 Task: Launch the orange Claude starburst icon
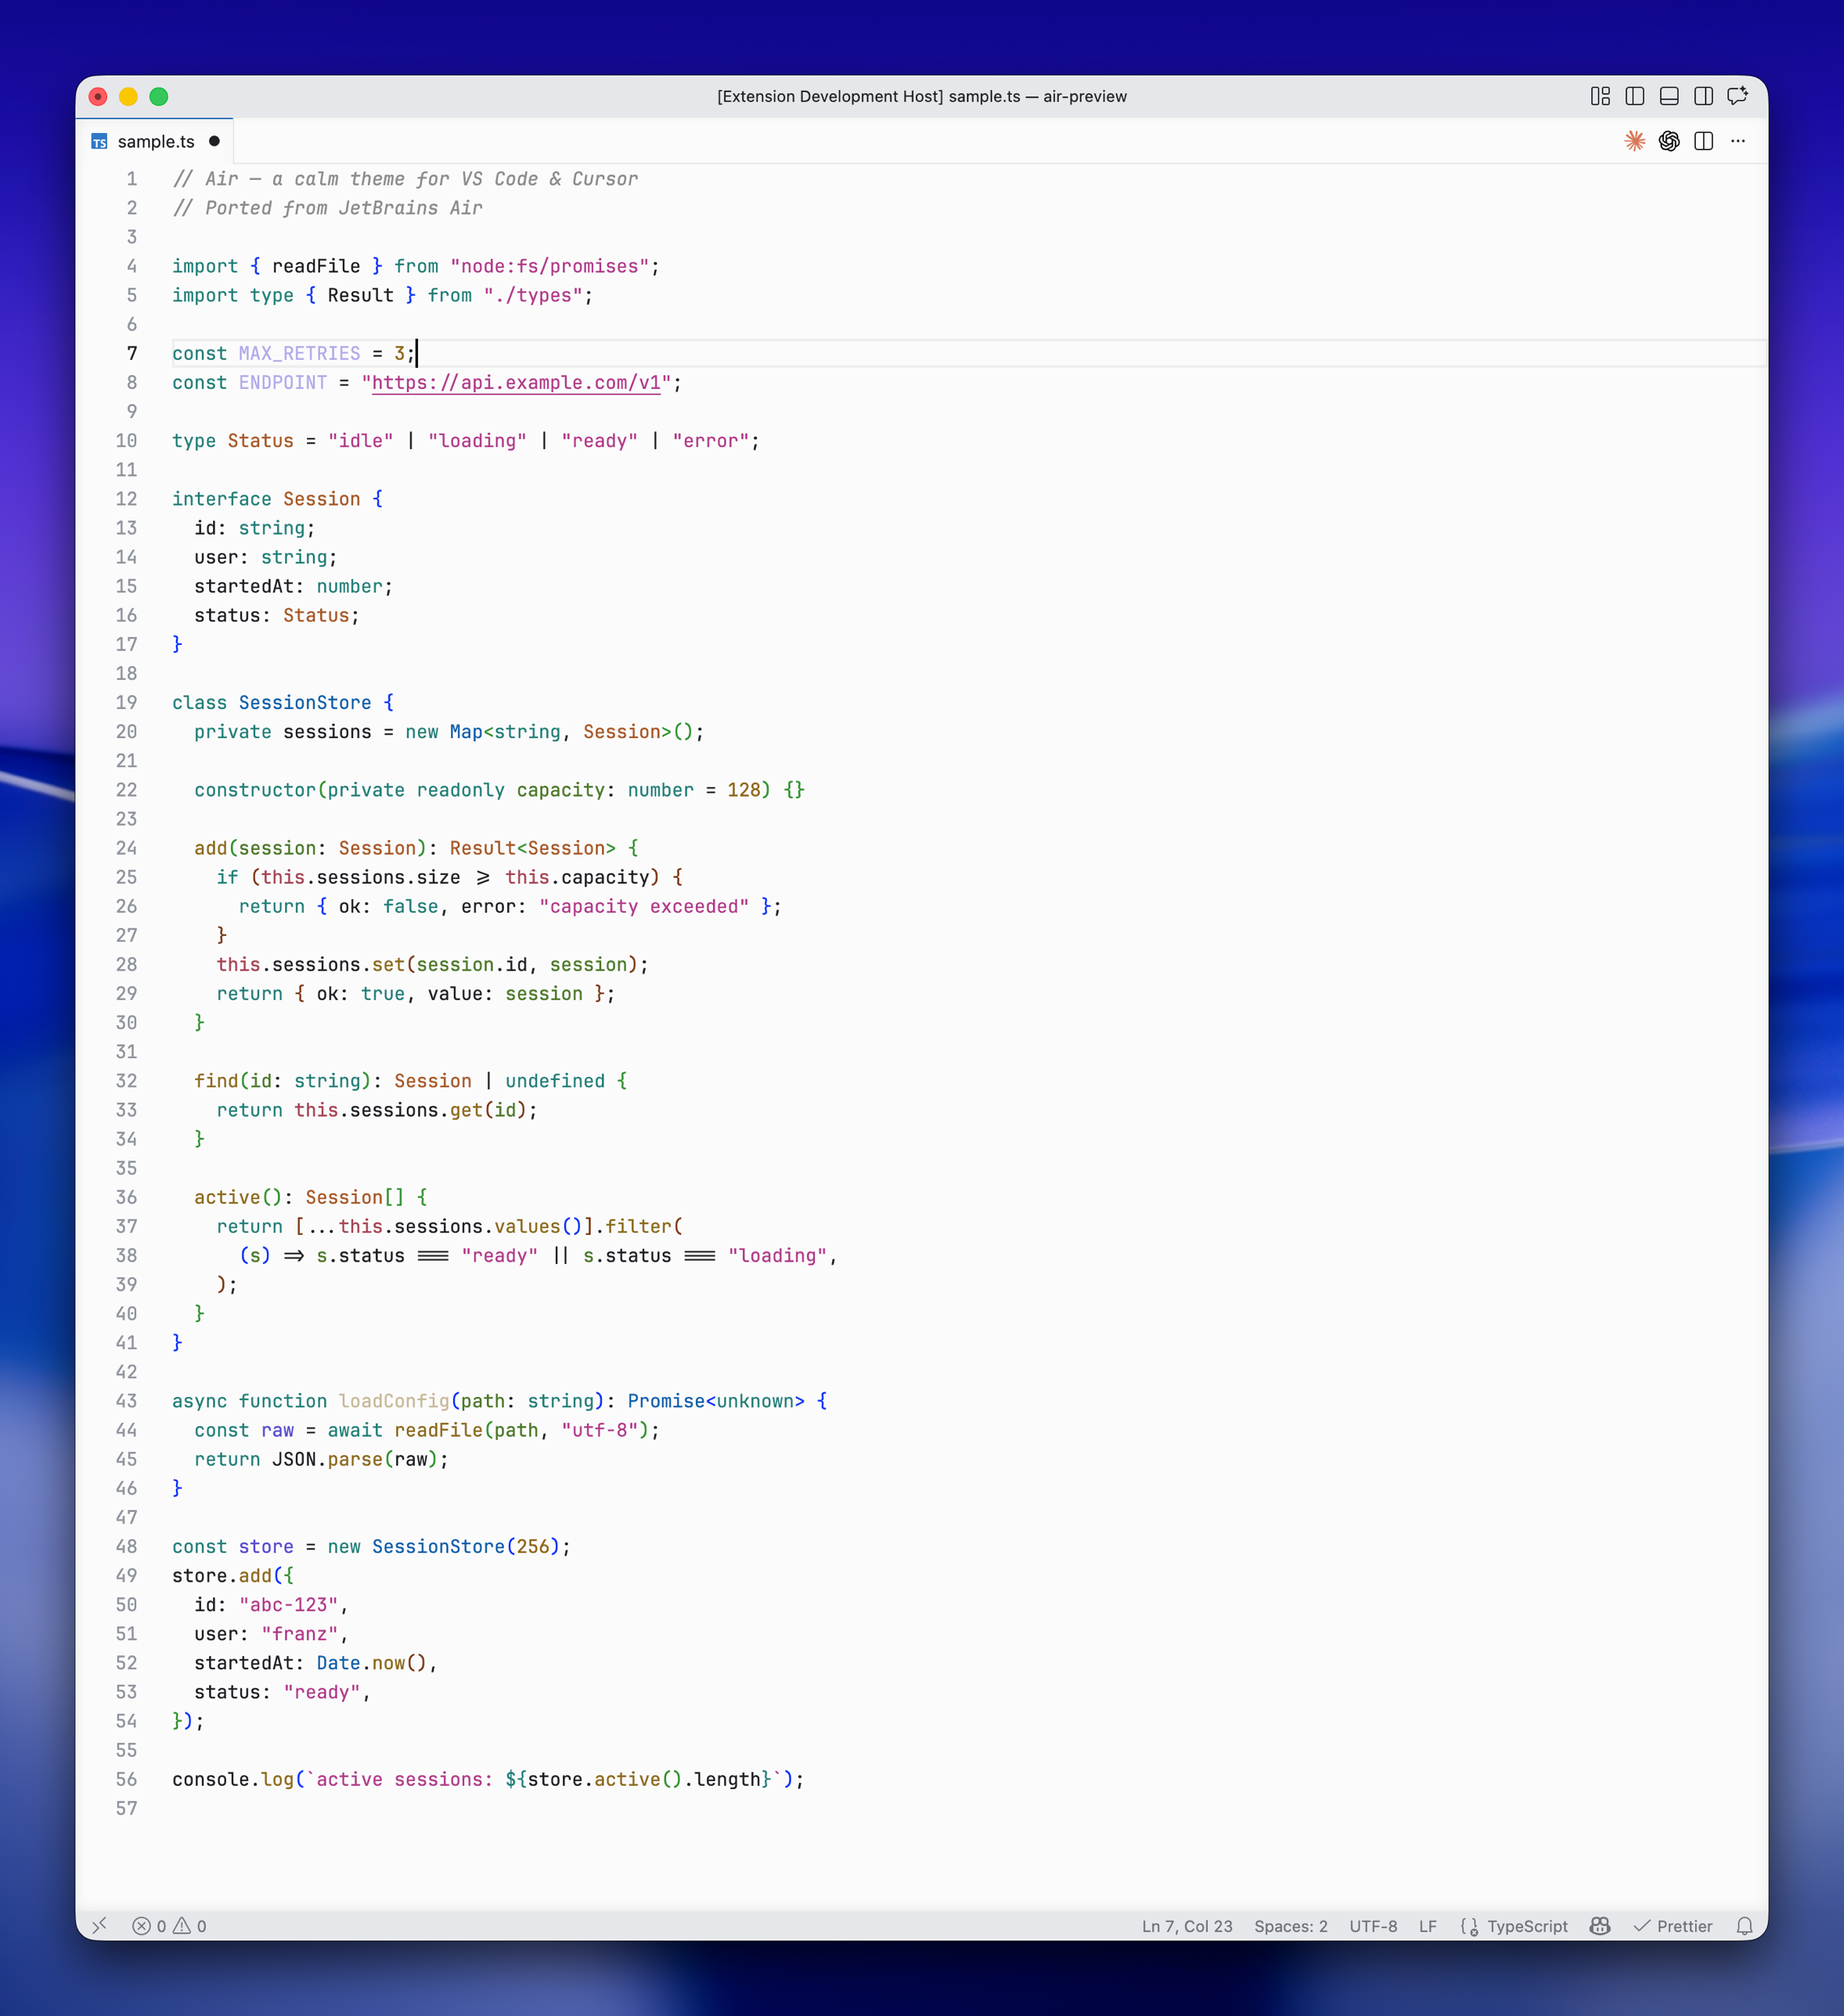1635,141
